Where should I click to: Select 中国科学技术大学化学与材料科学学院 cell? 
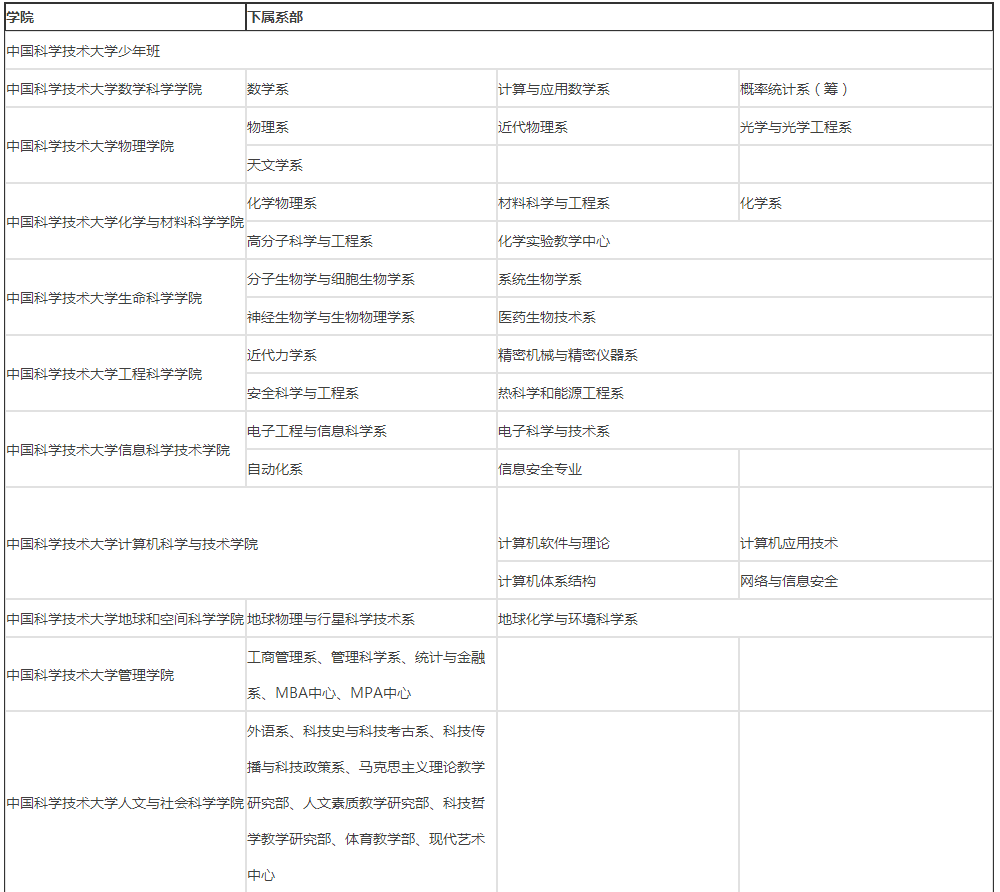point(125,222)
